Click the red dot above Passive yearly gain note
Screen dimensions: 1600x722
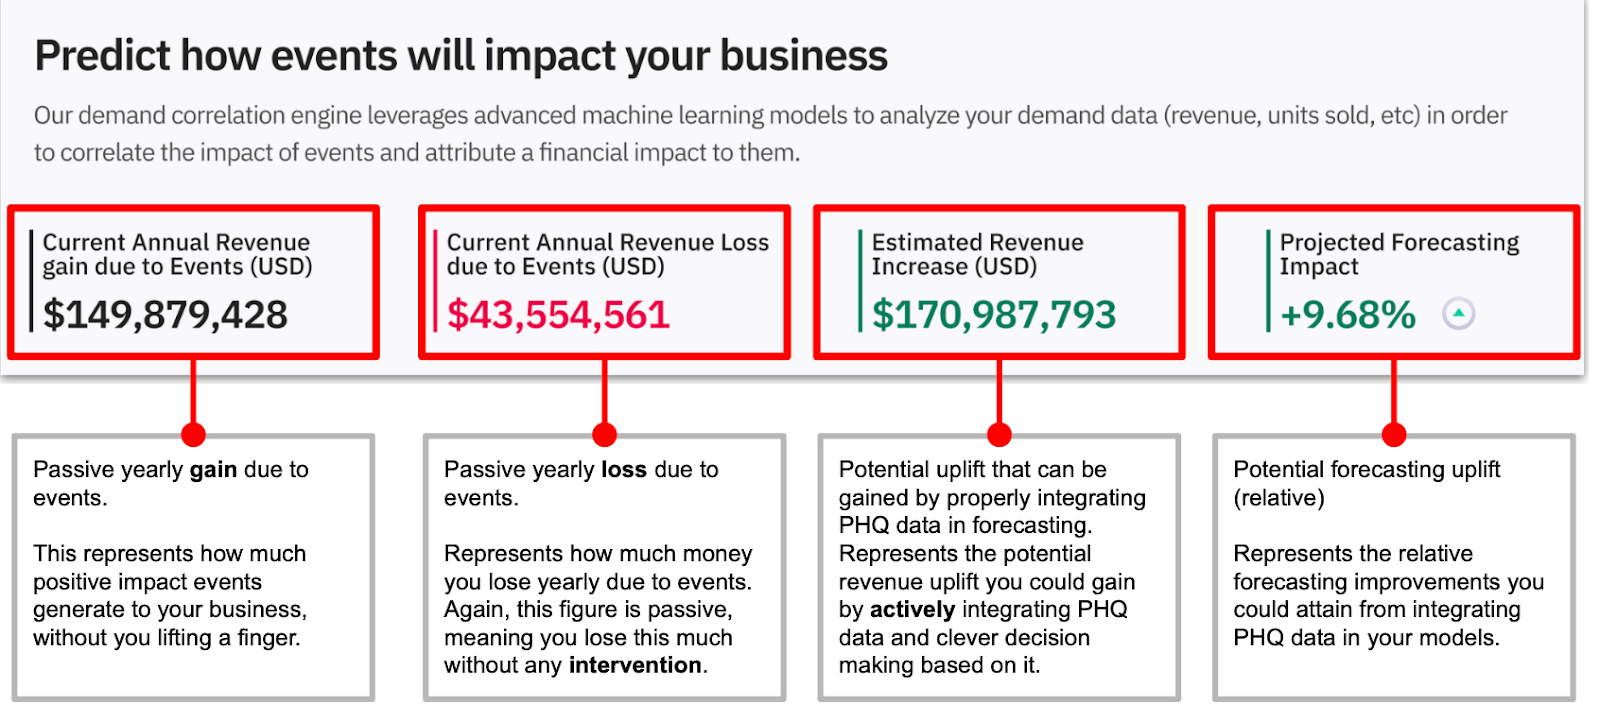[x=193, y=434]
